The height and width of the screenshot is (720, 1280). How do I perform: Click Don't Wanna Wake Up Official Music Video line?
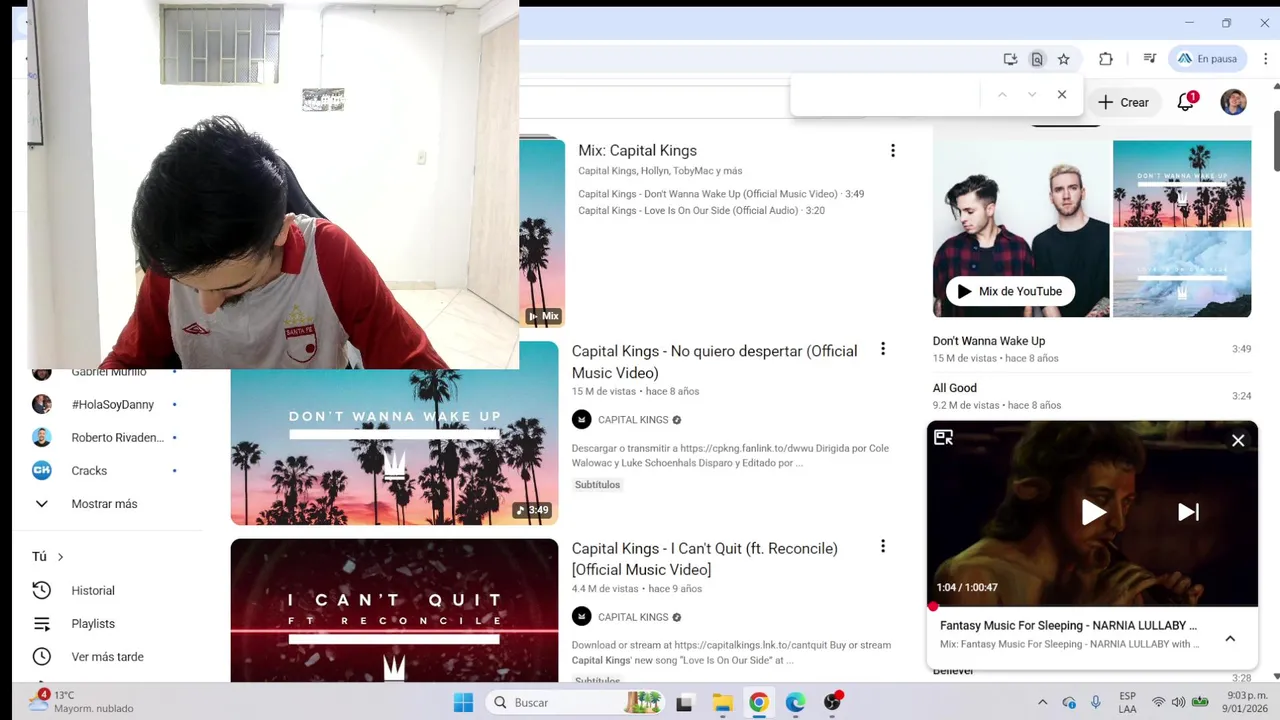tap(721, 194)
